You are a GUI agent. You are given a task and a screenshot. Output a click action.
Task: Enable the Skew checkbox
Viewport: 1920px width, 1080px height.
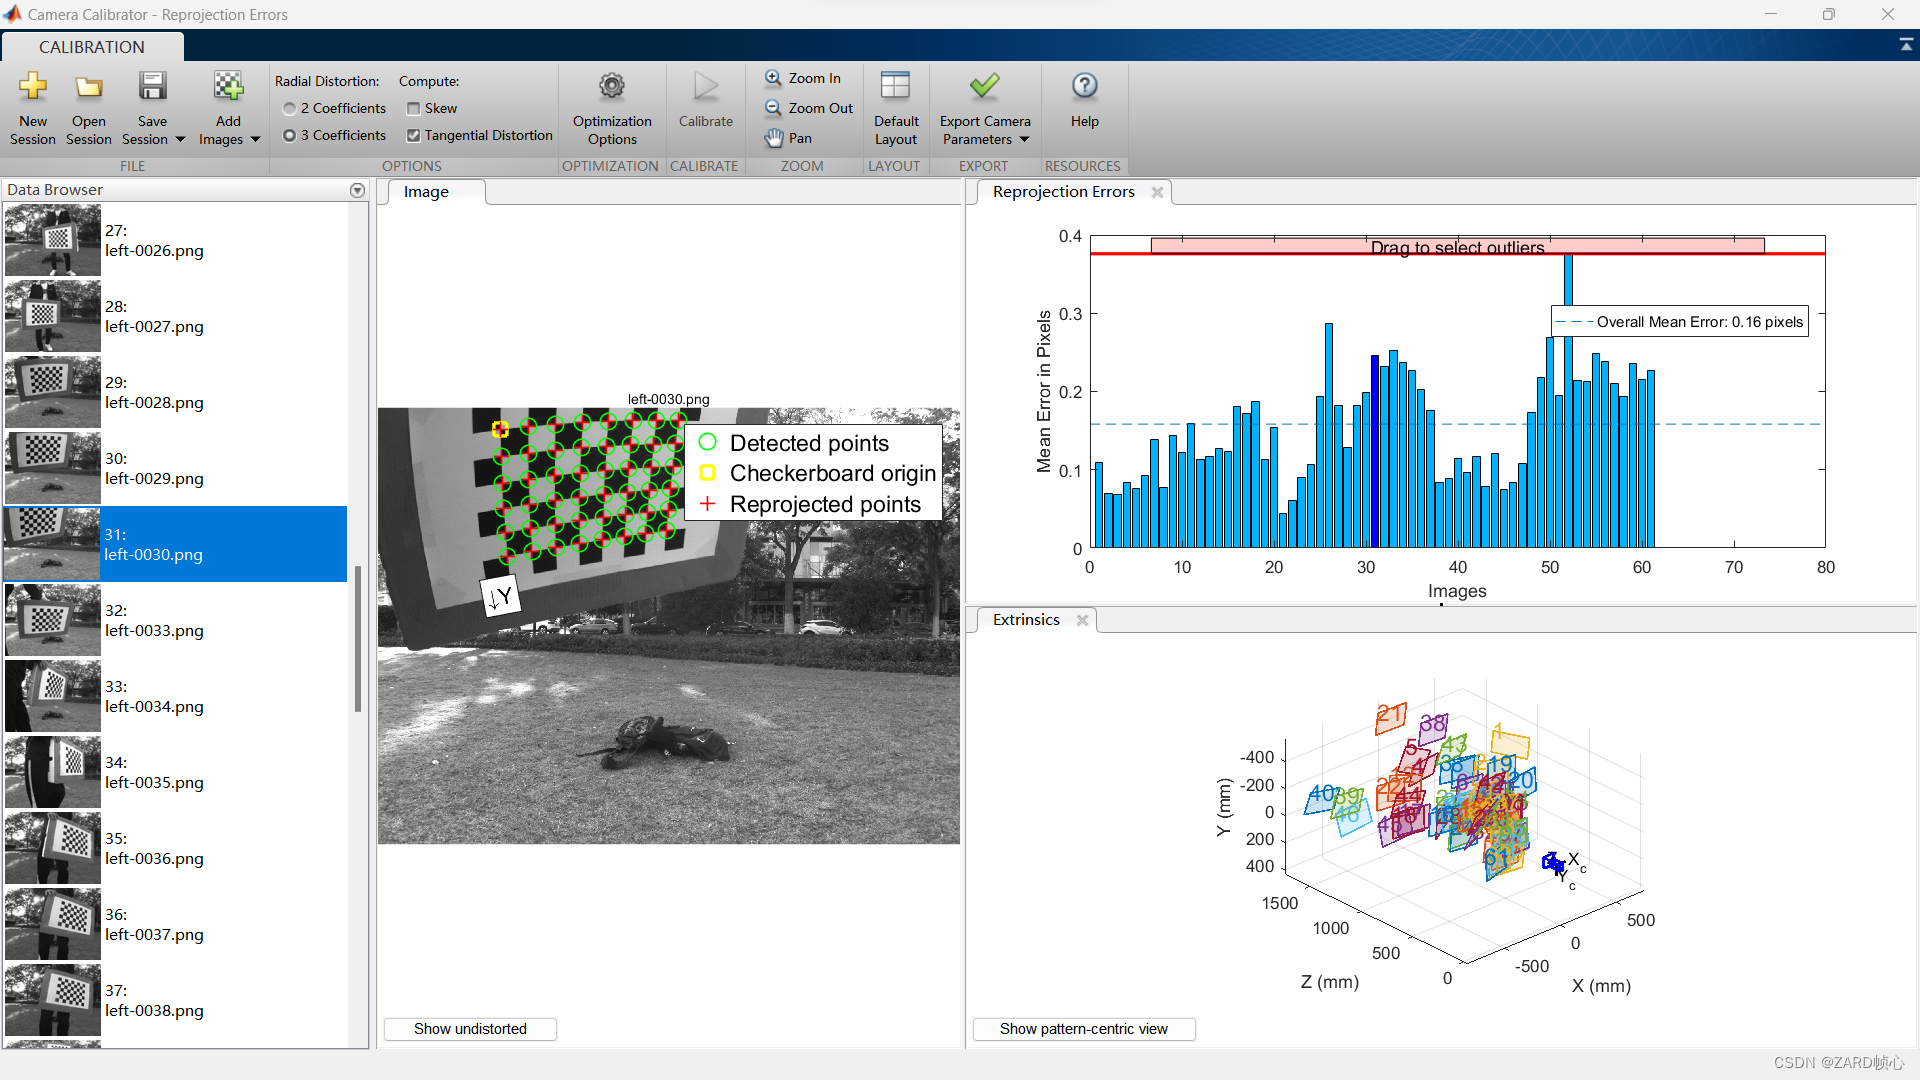413,108
